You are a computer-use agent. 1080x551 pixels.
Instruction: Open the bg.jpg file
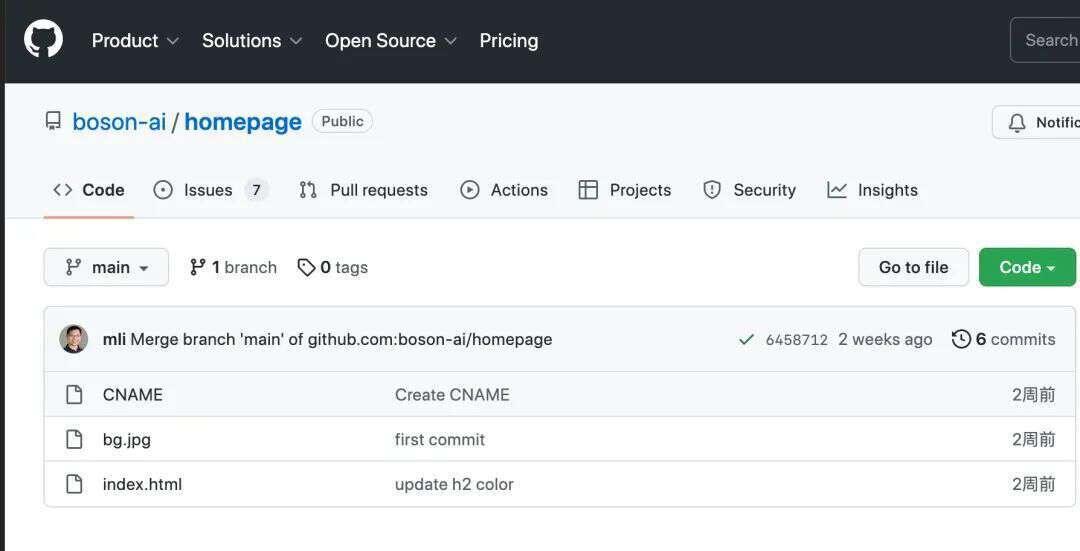pyautogui.click(x=127, y=439)
